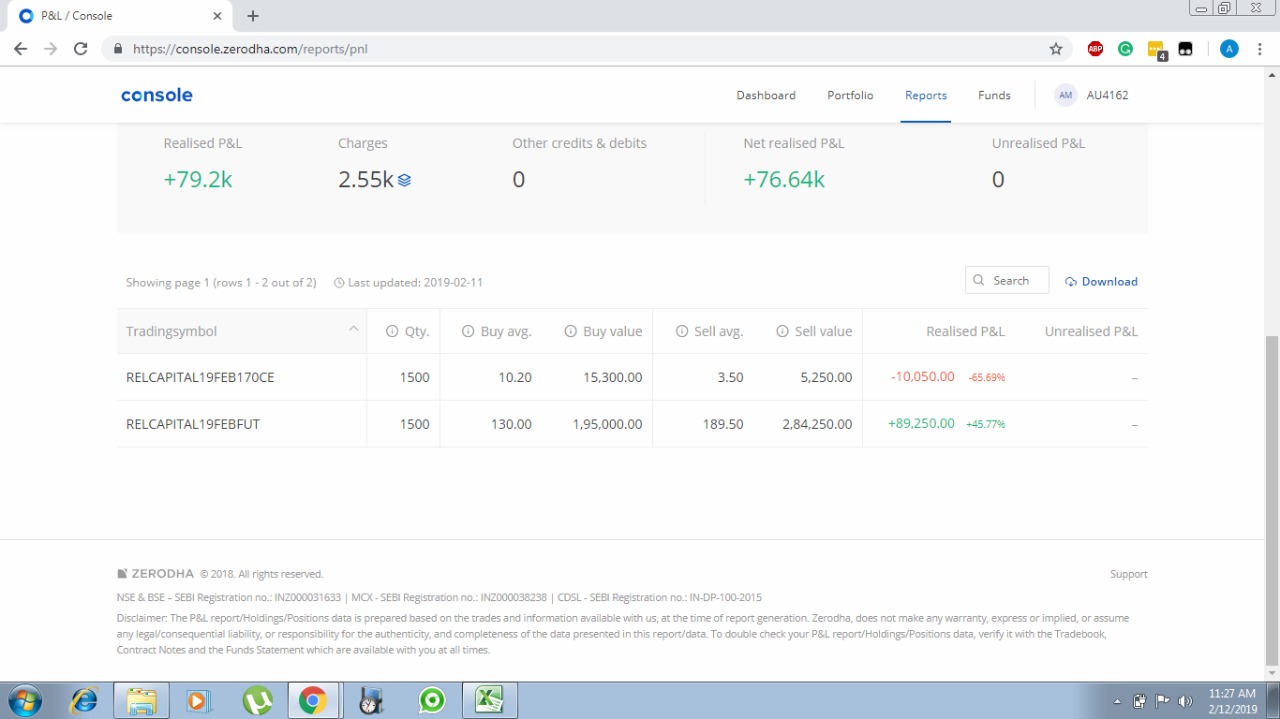Image resolution: width=1280 pixels, height=719 pixels.
Task: Click the Buy value info icon
Action: 570,331
